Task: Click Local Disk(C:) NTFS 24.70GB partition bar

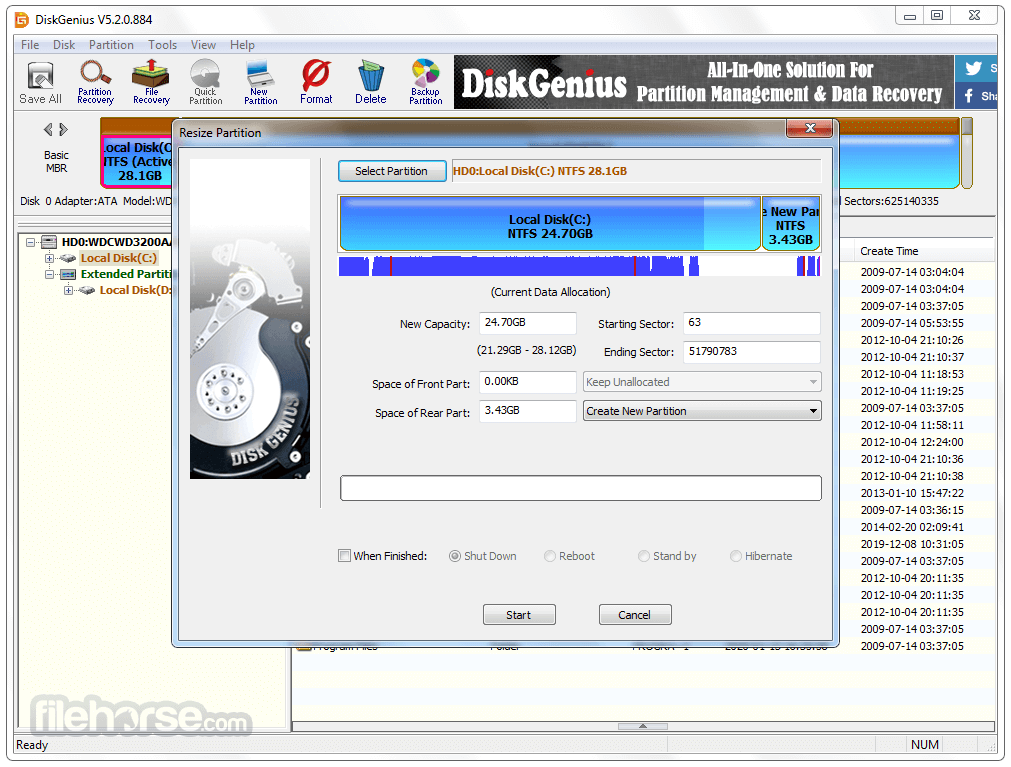Action: coord(550,224)
